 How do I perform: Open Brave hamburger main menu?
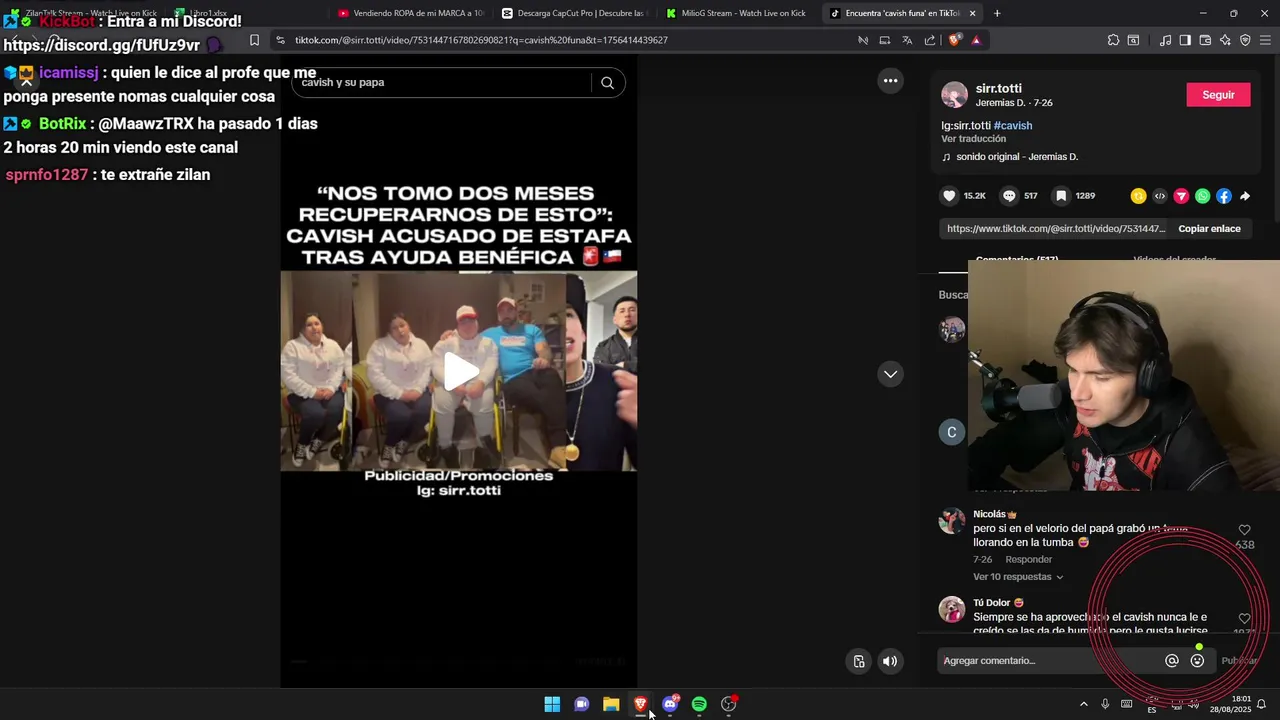tap(1266, 40)
